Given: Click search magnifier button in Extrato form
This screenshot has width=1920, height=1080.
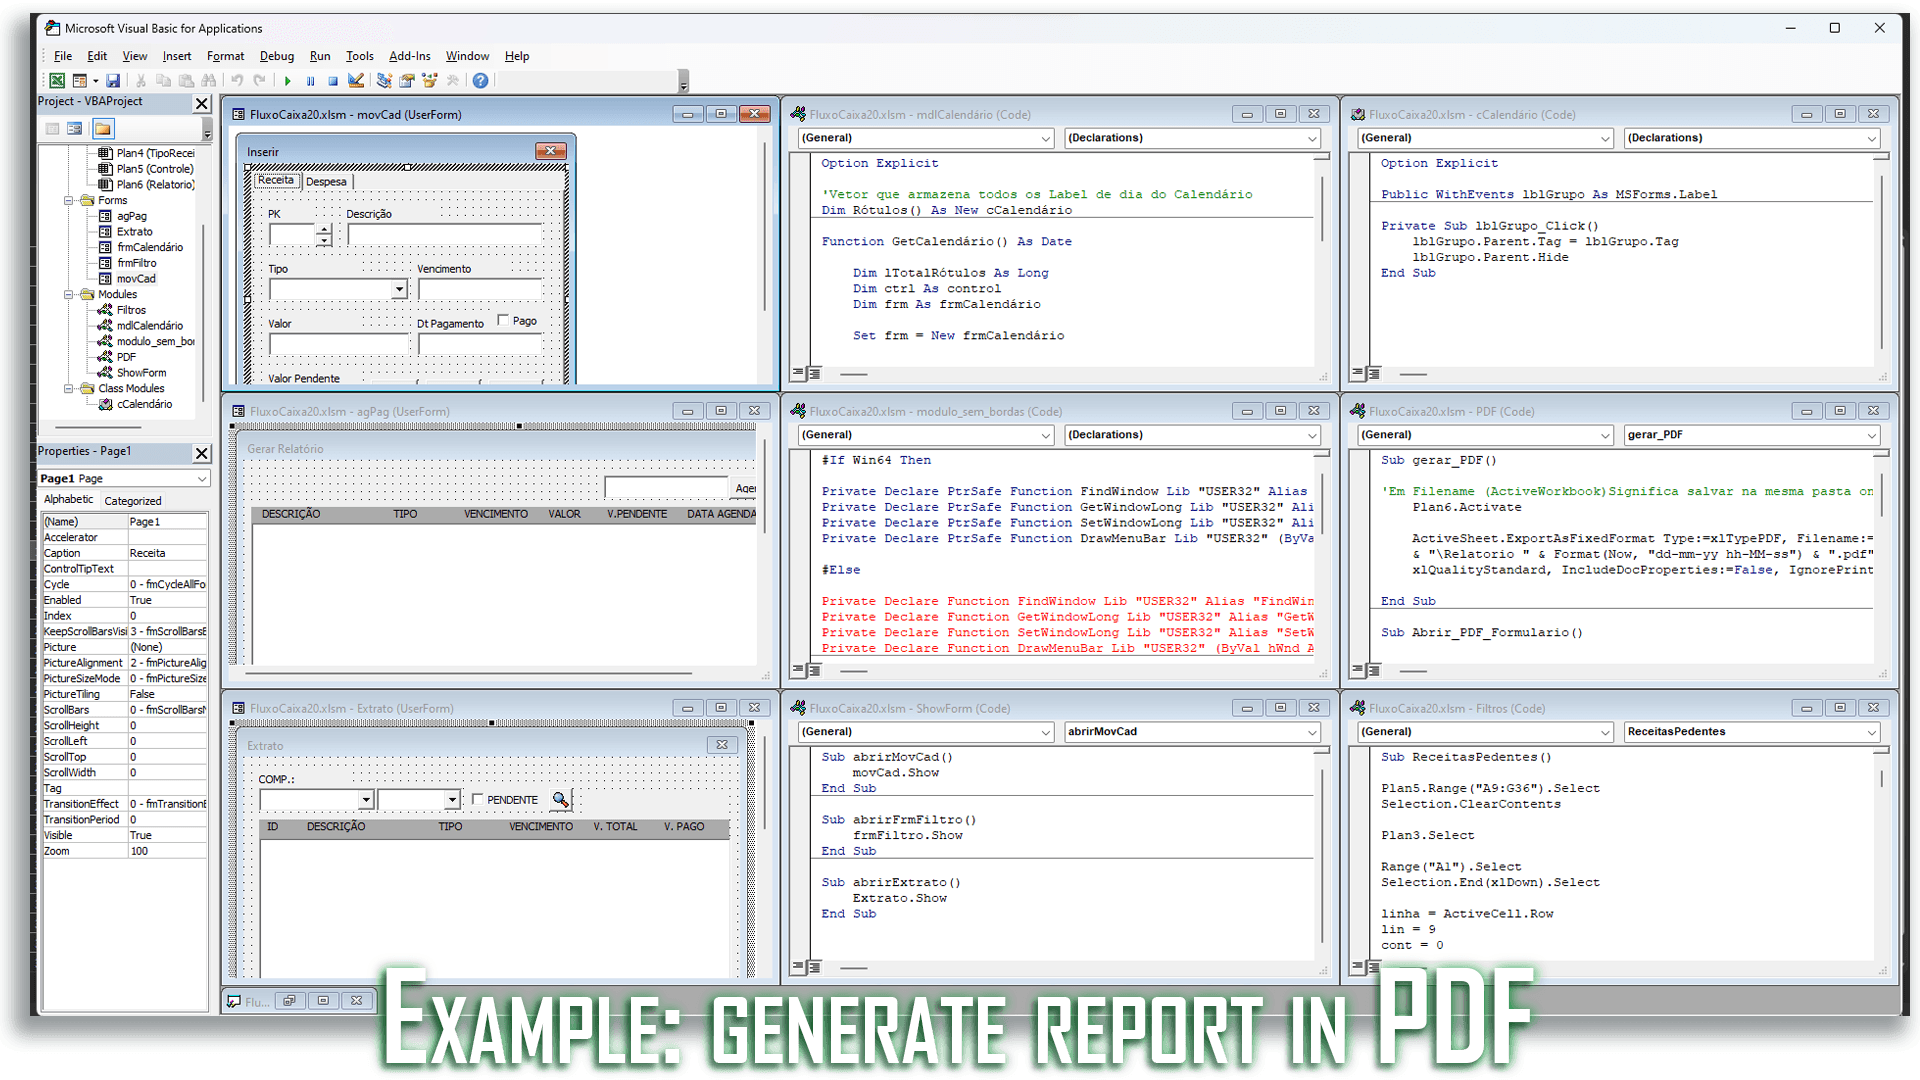Looking at the screenshot, I should 561,800.
